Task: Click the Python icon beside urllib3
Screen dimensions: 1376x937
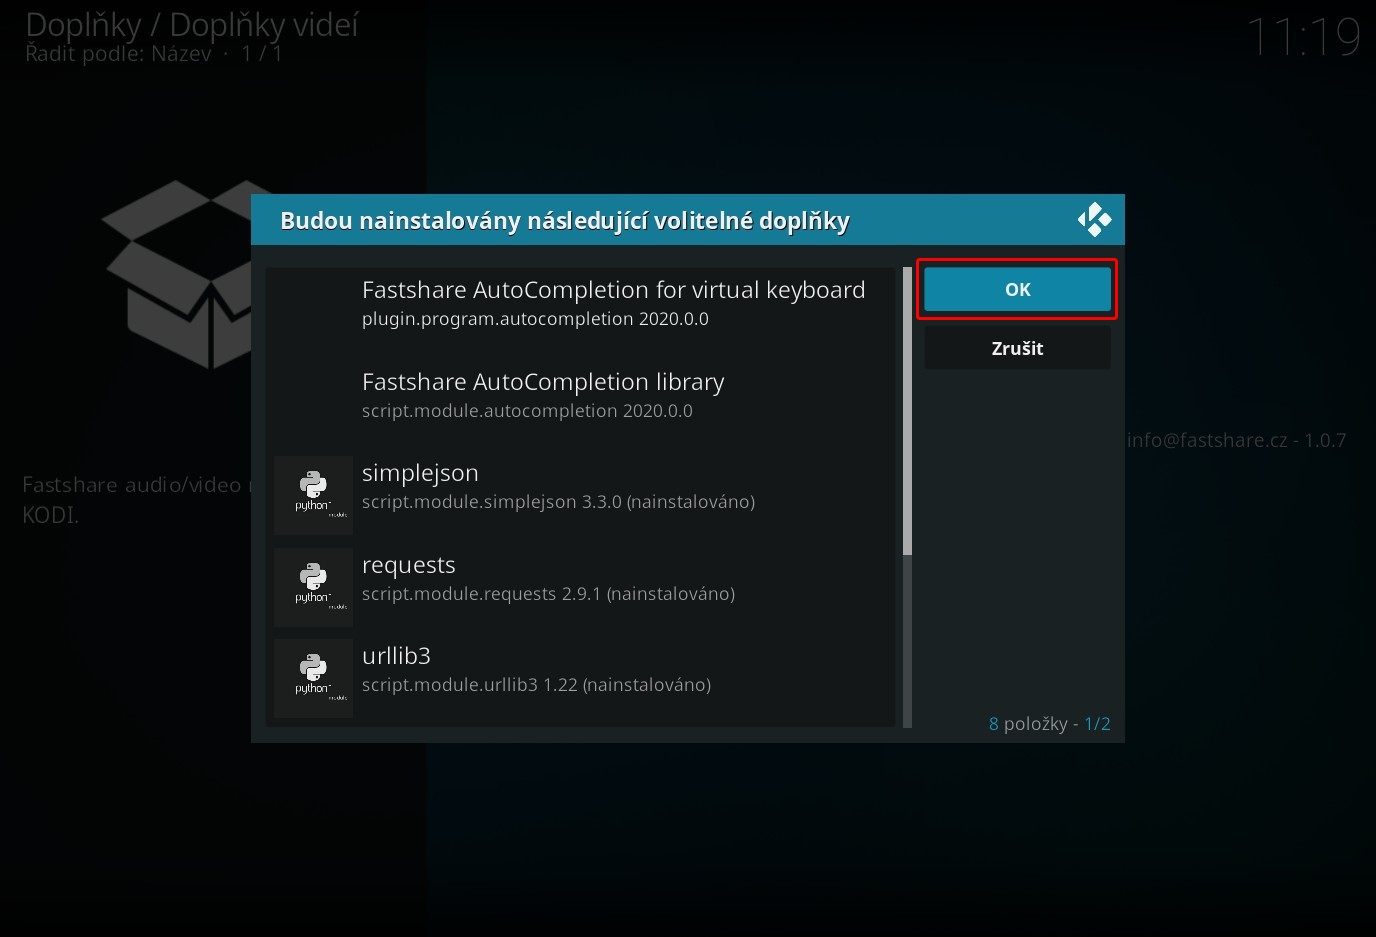Action: coord(313,678)
